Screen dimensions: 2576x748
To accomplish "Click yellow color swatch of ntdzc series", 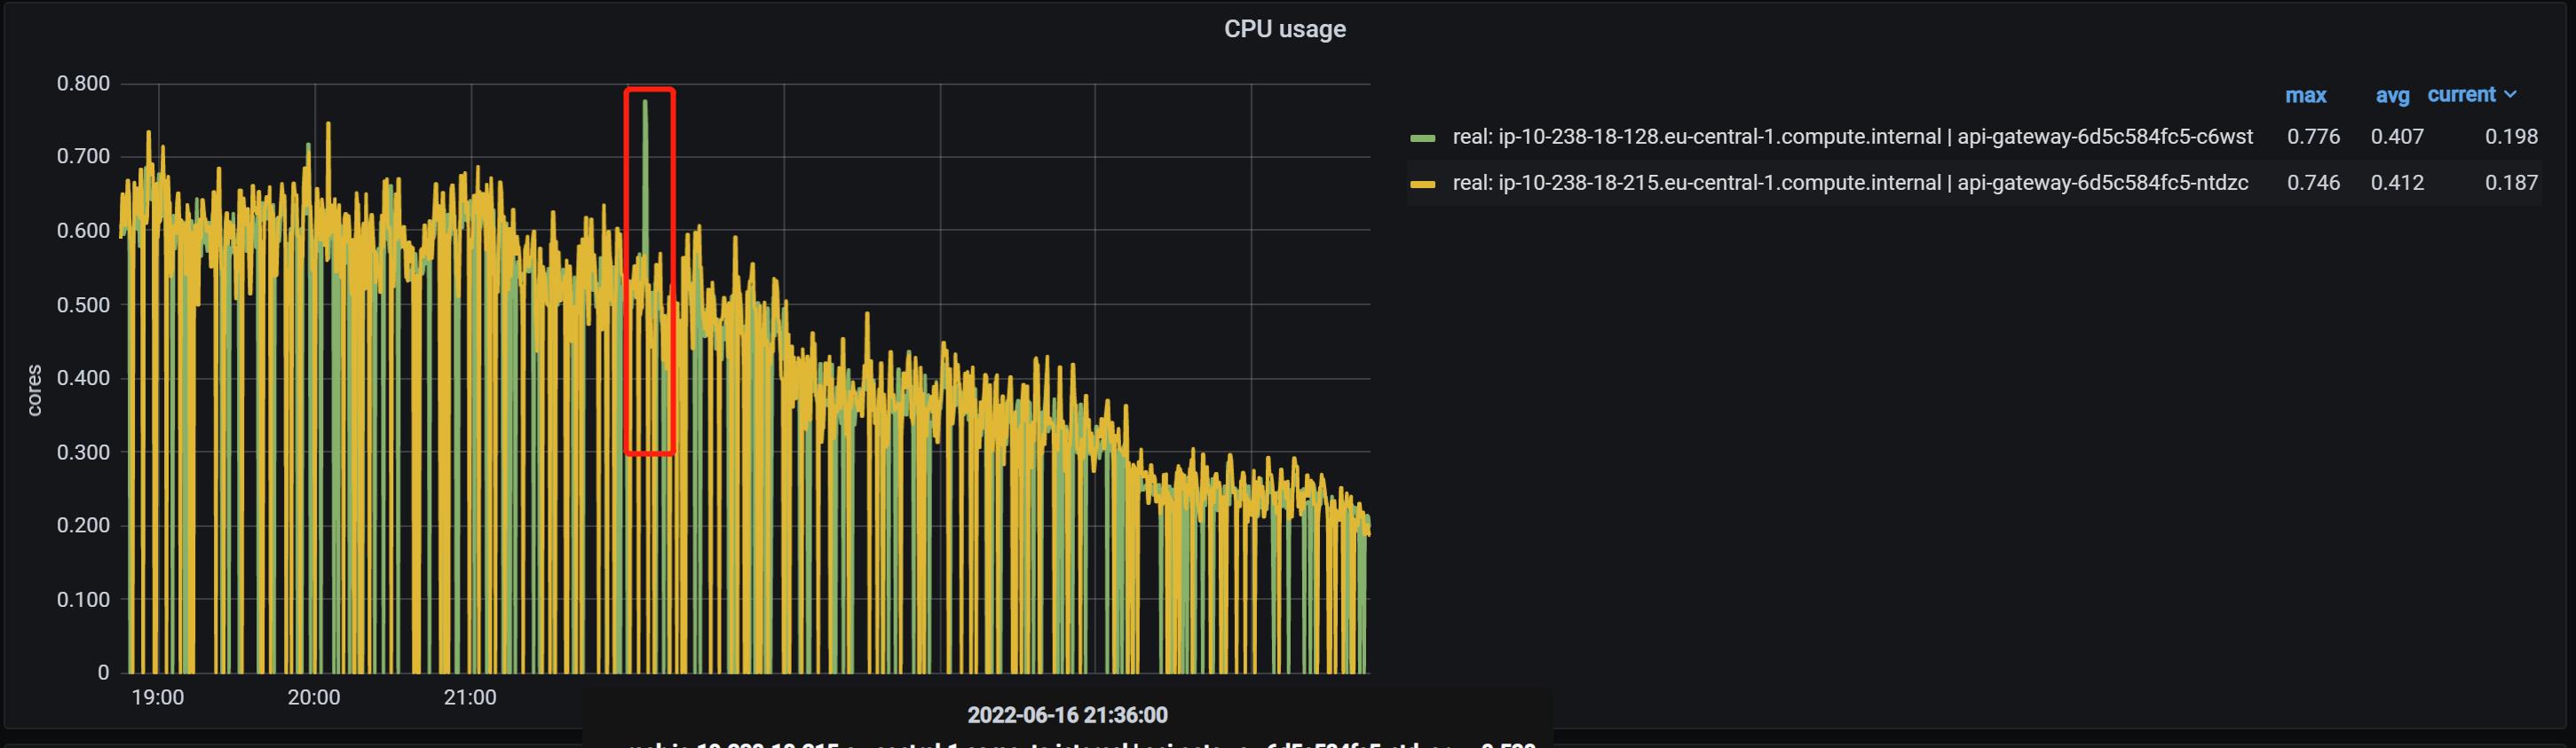I will click(x=1422, y=184).
